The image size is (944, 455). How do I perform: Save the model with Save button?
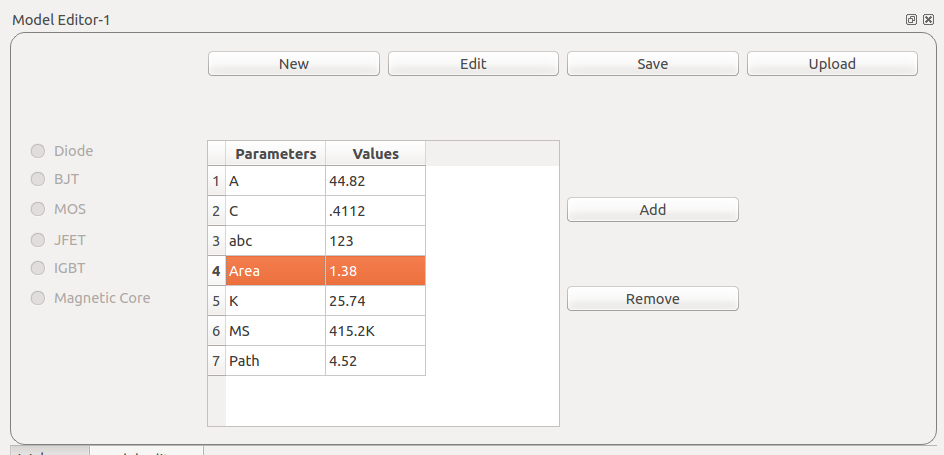653,64
